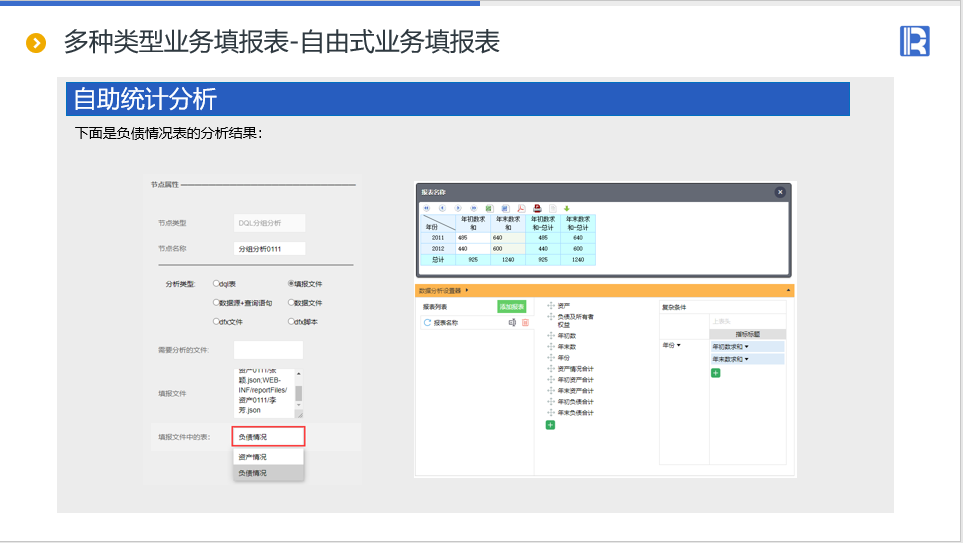Click the refresh icon beside 报表名称
The height and width of the screenshot is (543, 963).
click(x=428, y=323)
